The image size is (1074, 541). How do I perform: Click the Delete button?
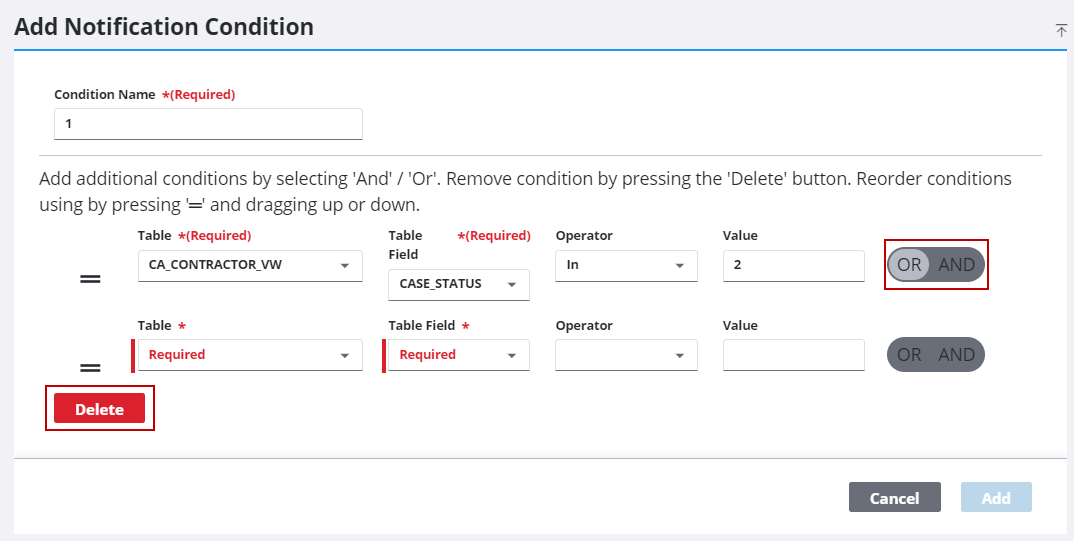[99, 408]
